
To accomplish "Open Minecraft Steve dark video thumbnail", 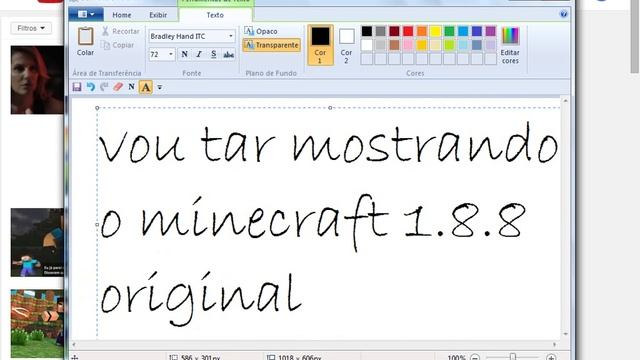I will click(x=37, y=242).
